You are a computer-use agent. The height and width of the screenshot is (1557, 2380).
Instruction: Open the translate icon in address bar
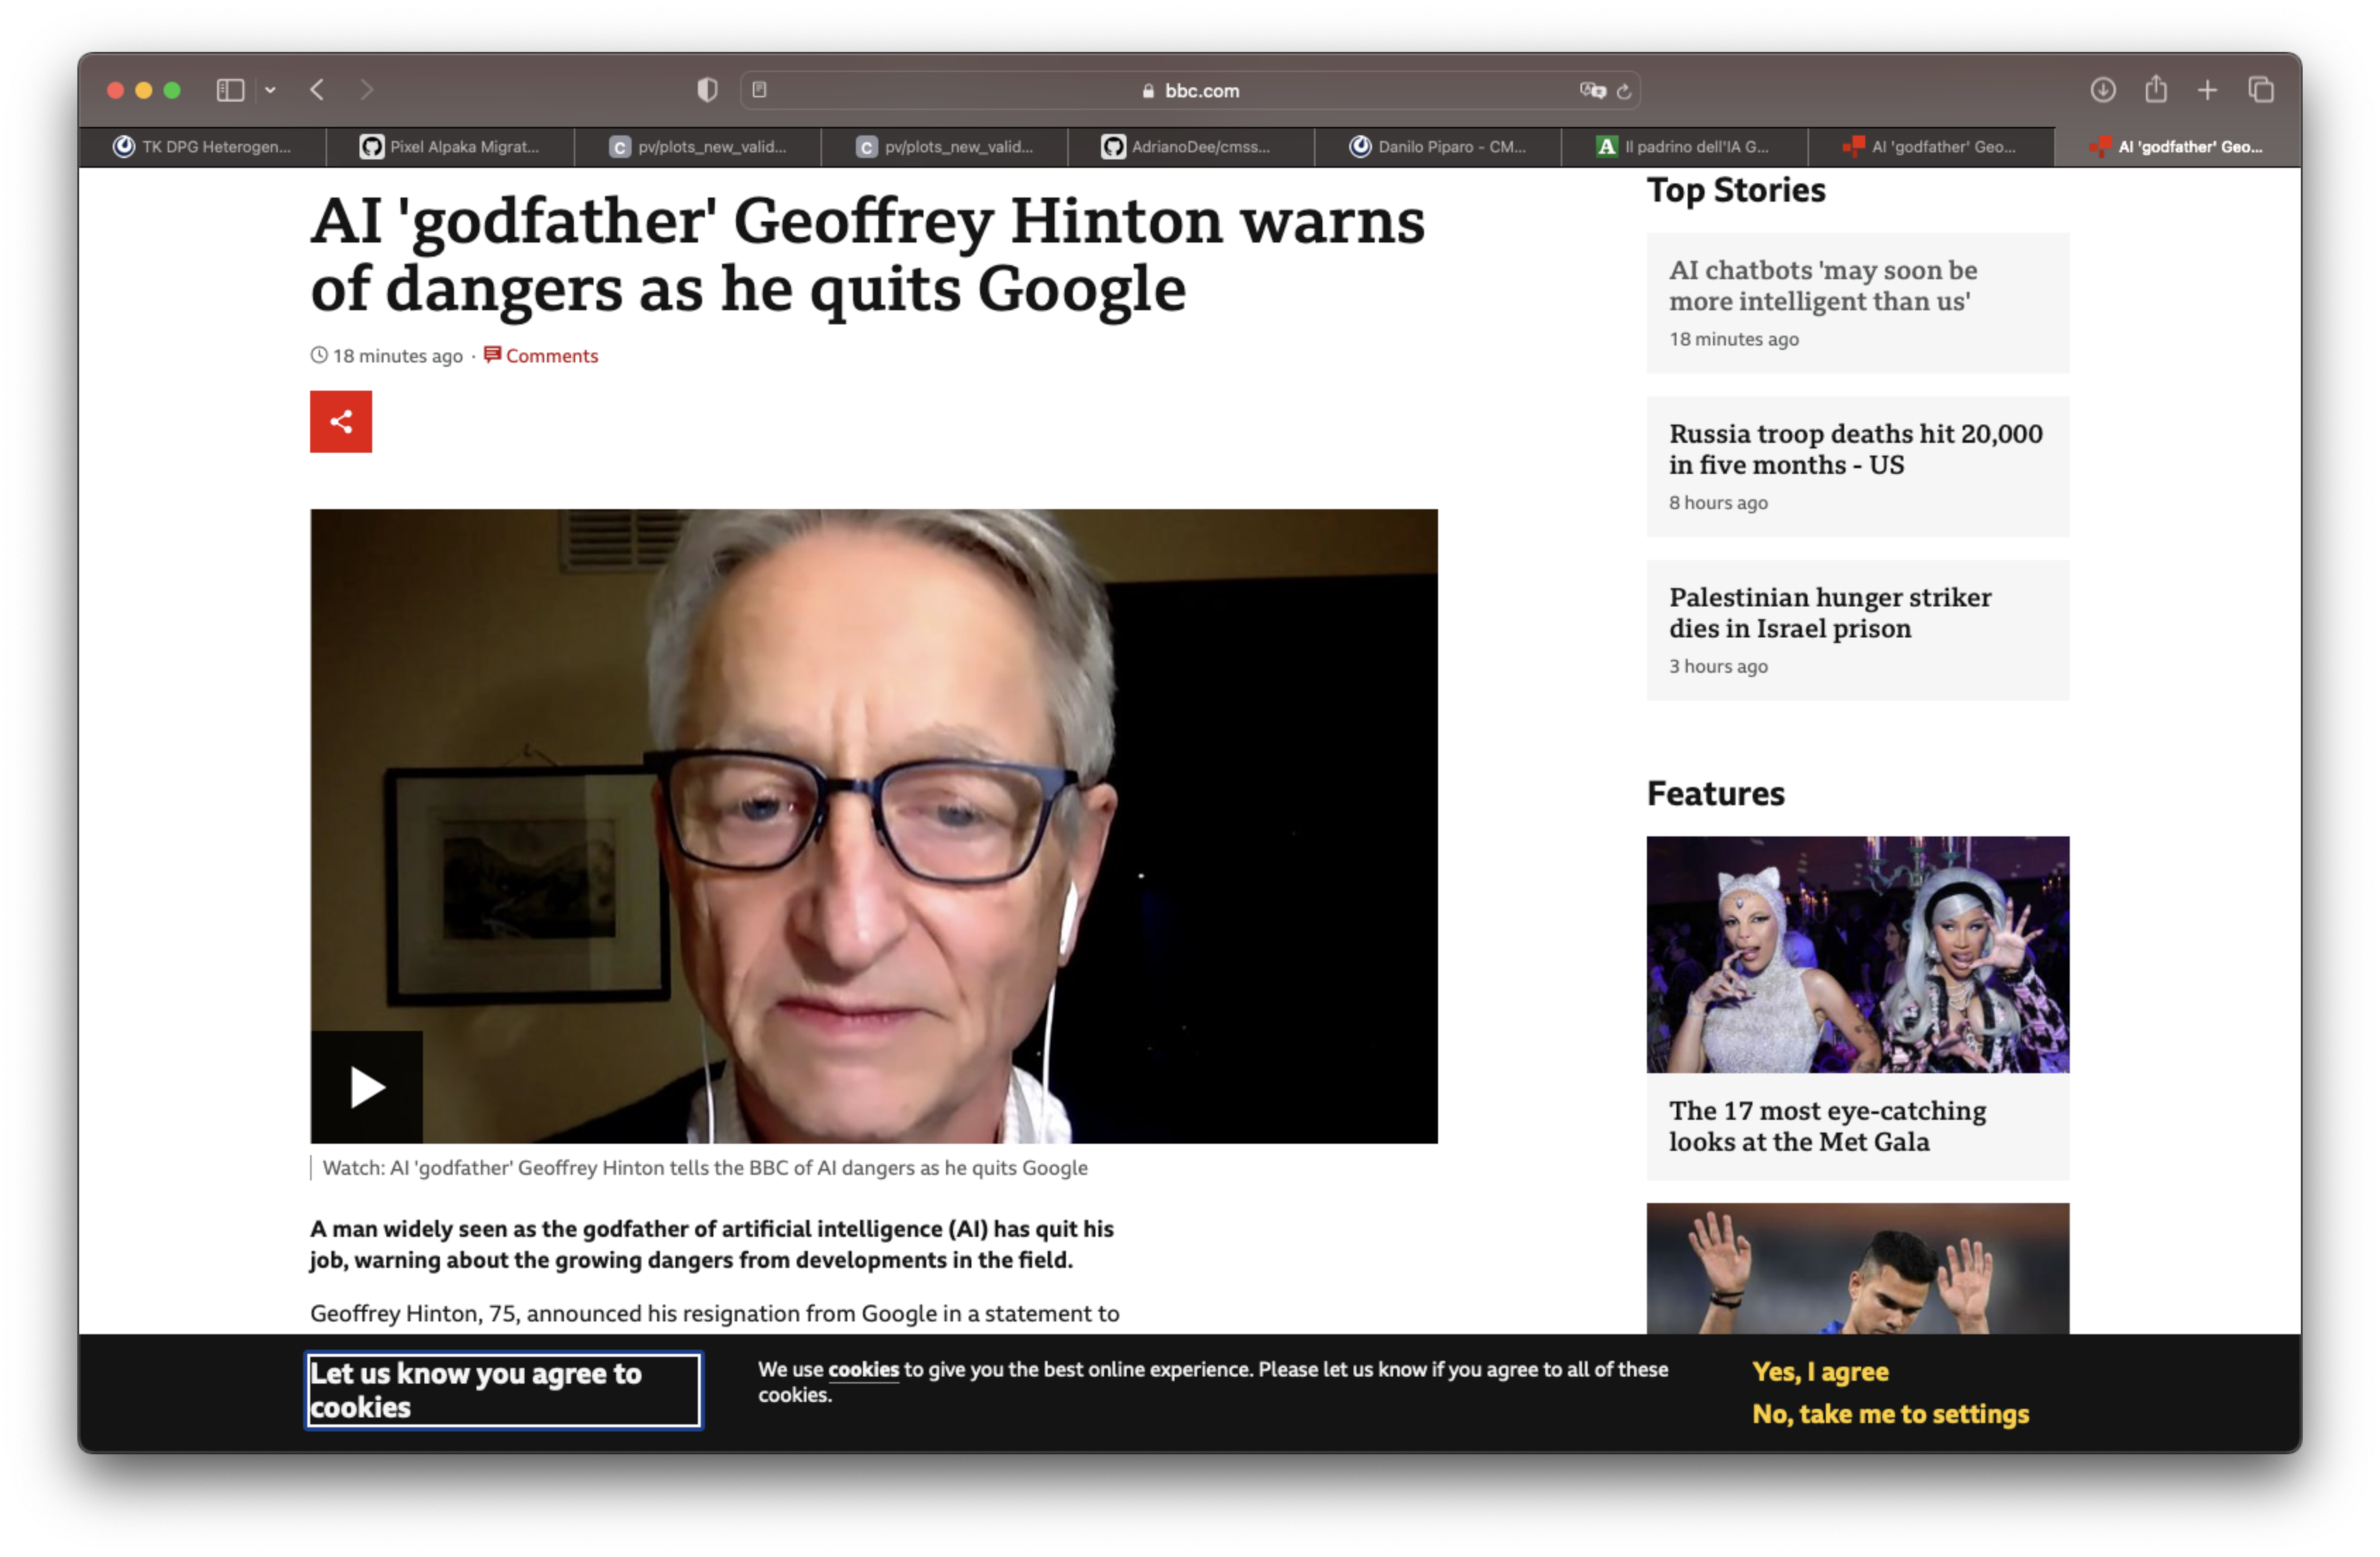point(1592,91)
